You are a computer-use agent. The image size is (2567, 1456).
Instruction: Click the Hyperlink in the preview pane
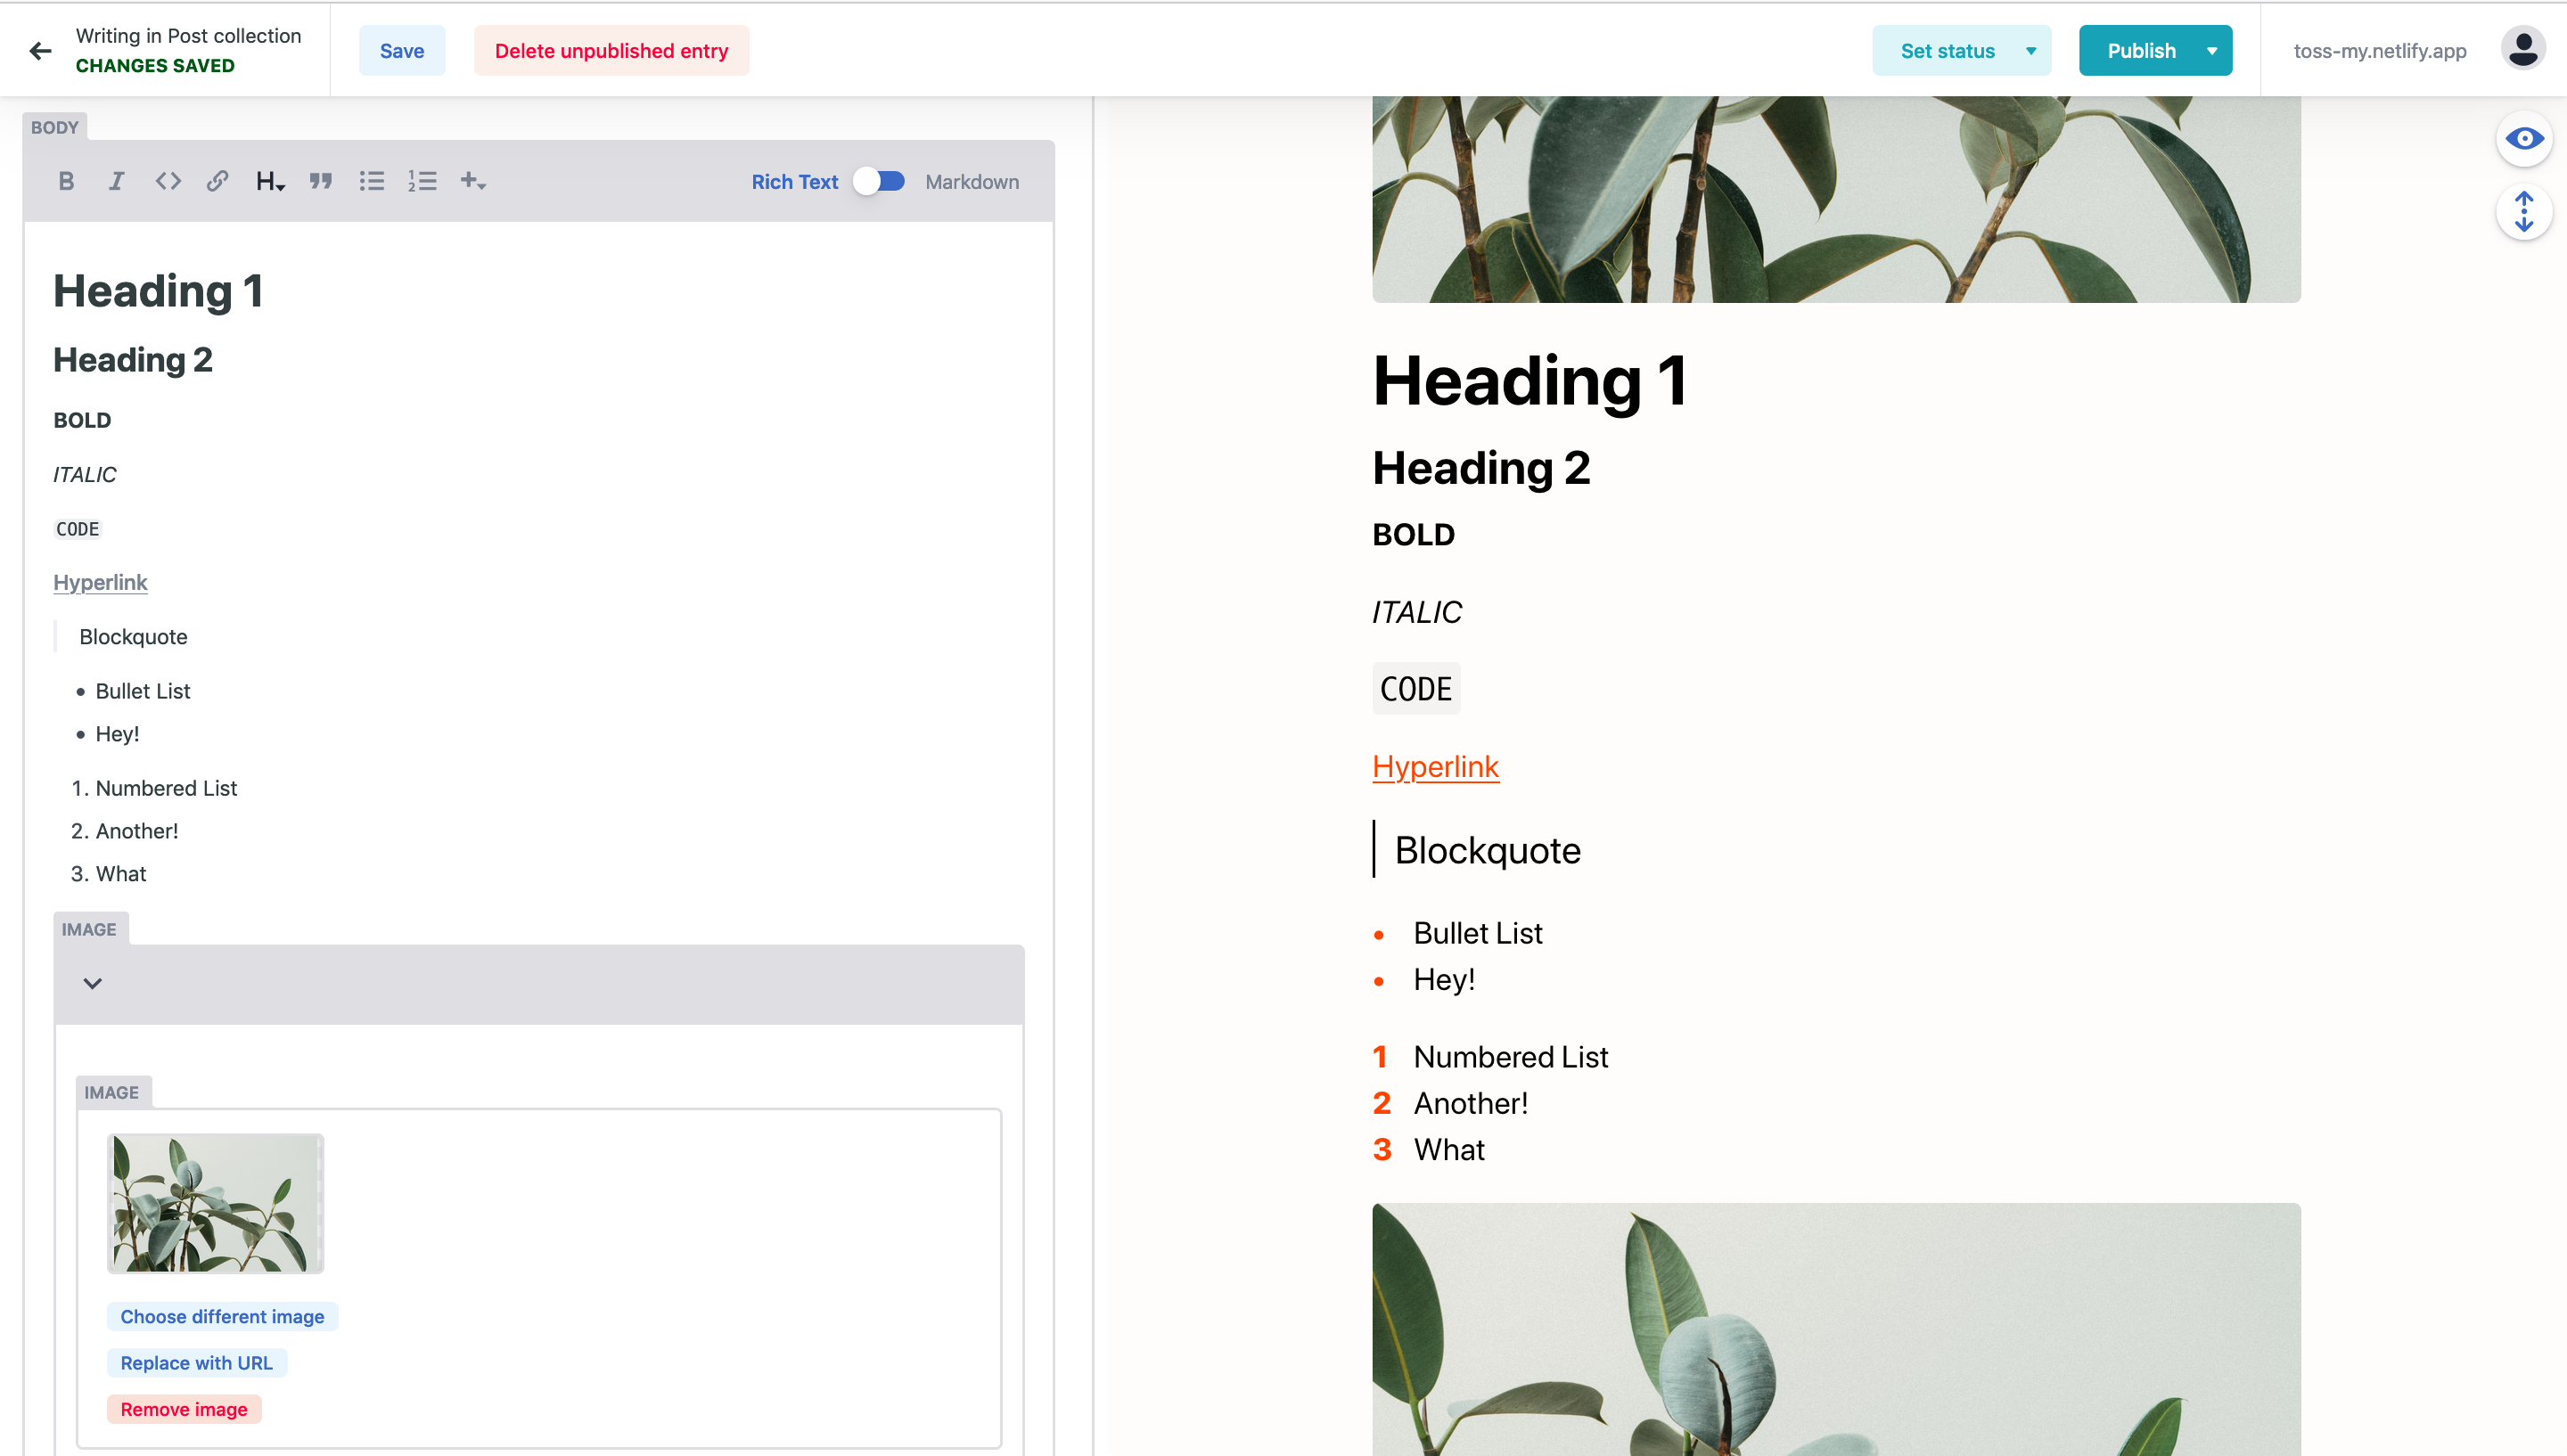[x=1435, y=766]
